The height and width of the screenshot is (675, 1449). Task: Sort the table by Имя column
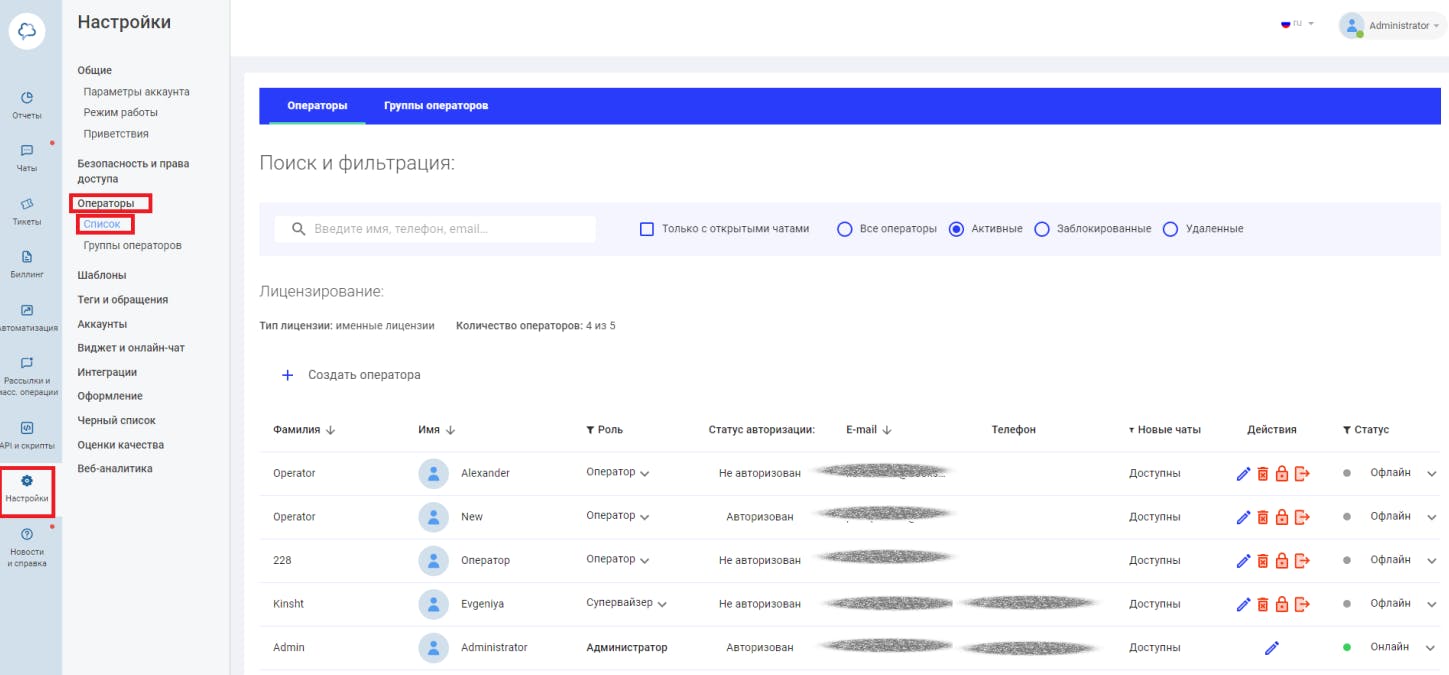(436, 430)
